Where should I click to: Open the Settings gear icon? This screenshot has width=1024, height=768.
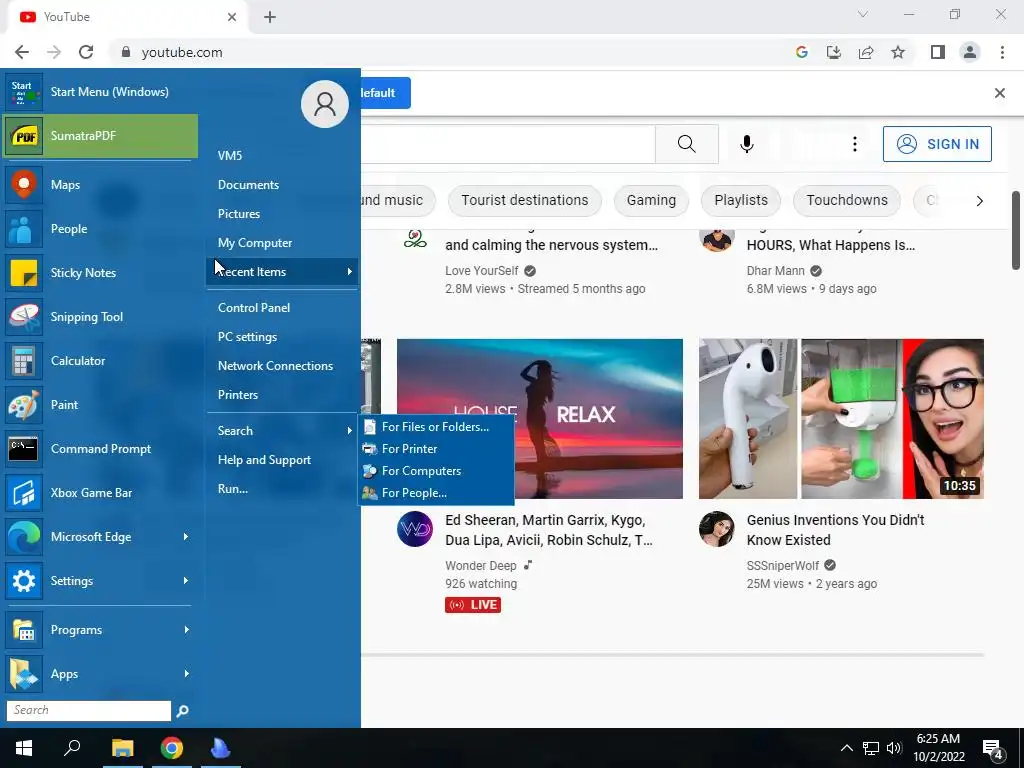click(24, 581)
